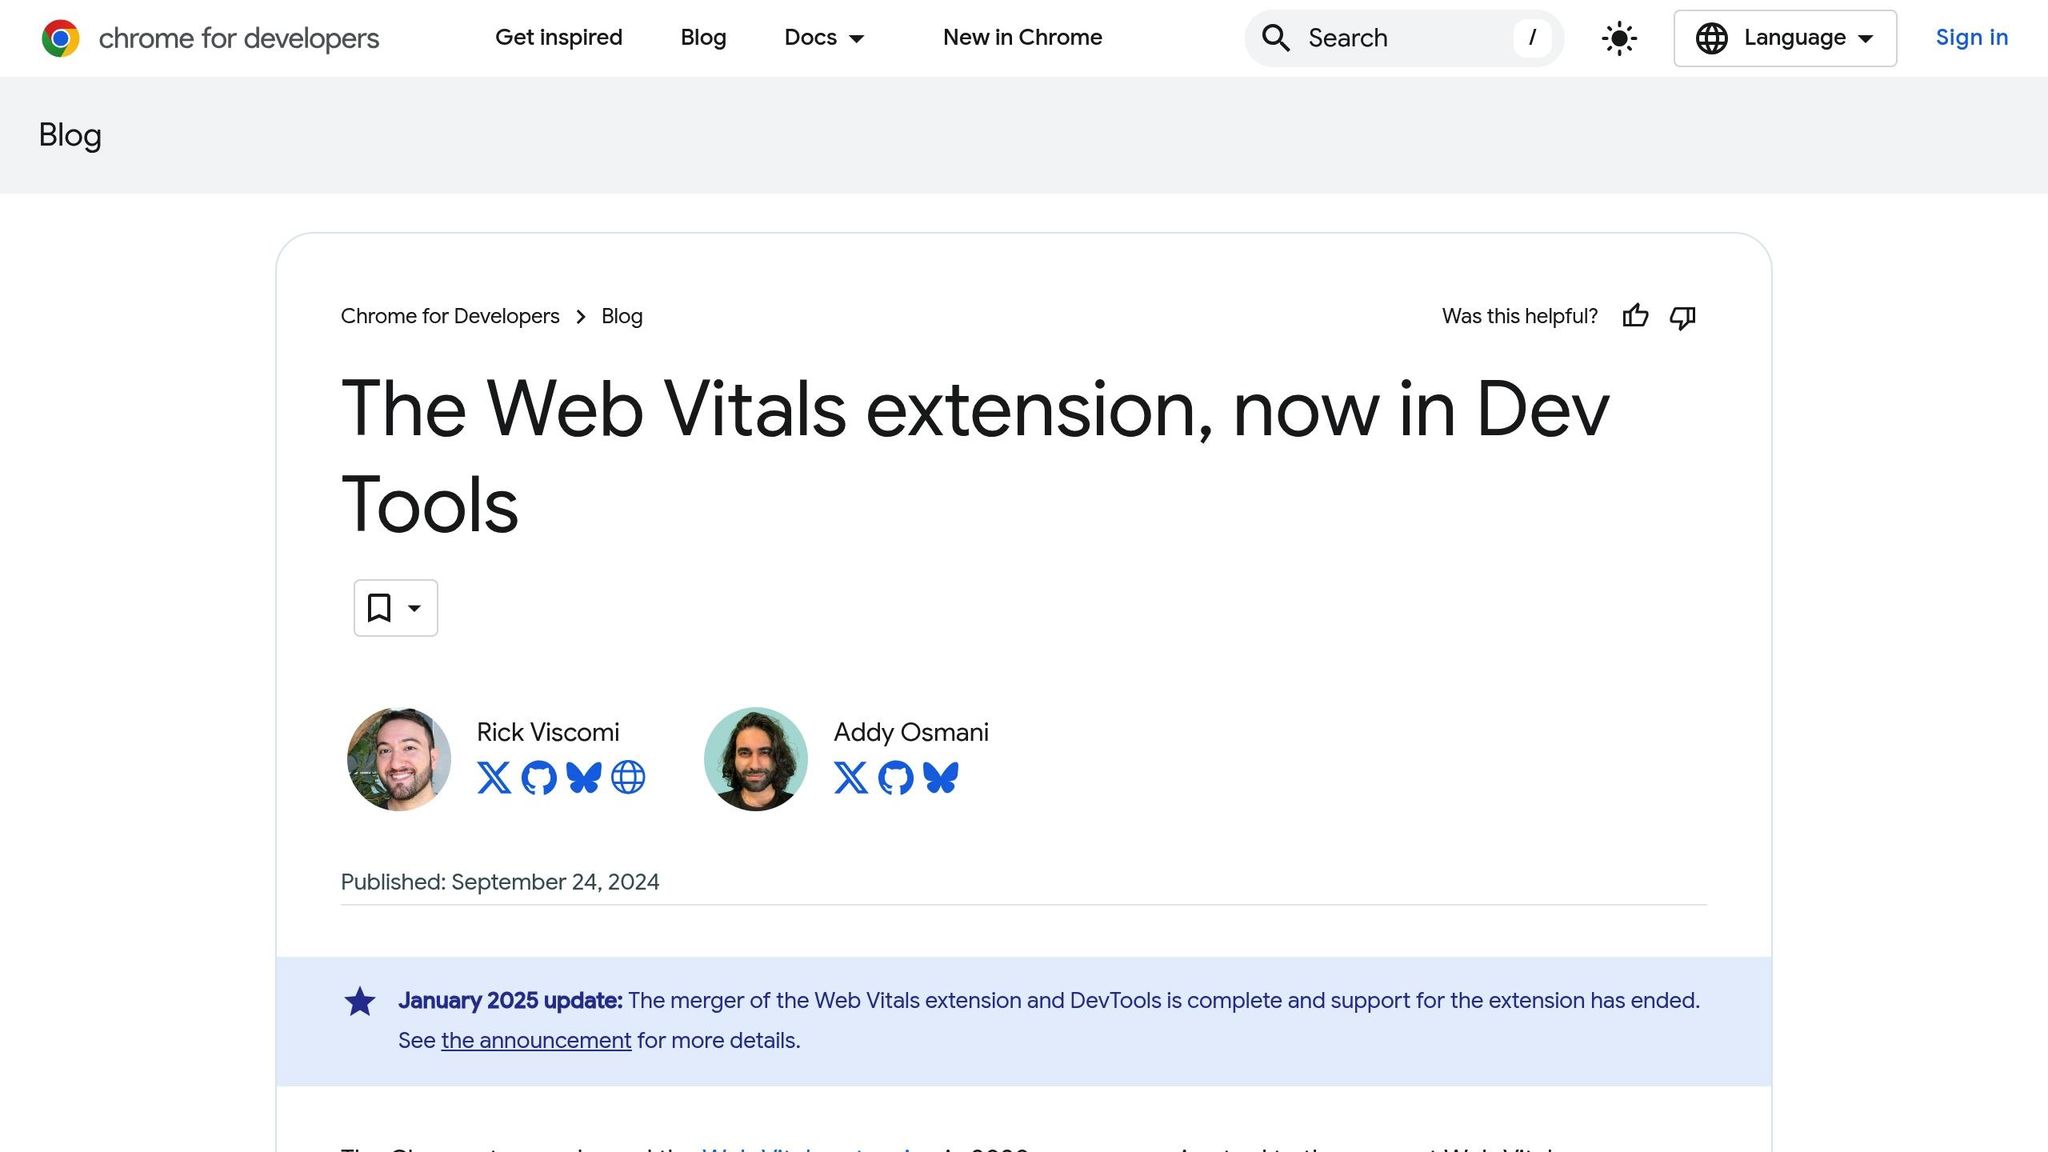This screenshot has width=2048, height=1152.
Task: Expand the Docs dropdown menu
Action: 824,38
